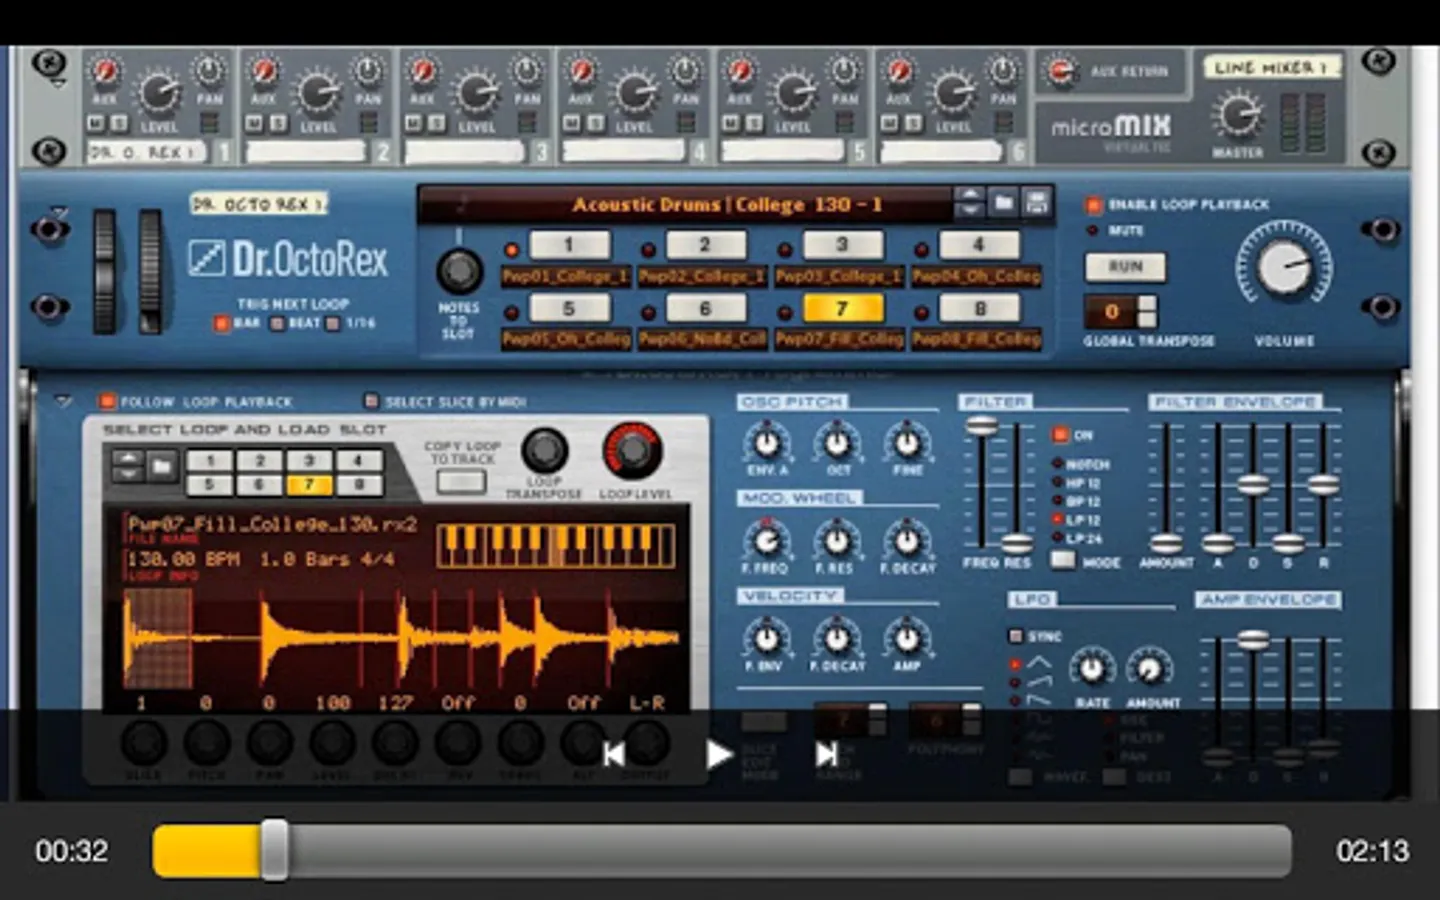Step through patches with the patch name arrows

pyautogui.click(x=969, y=203)
